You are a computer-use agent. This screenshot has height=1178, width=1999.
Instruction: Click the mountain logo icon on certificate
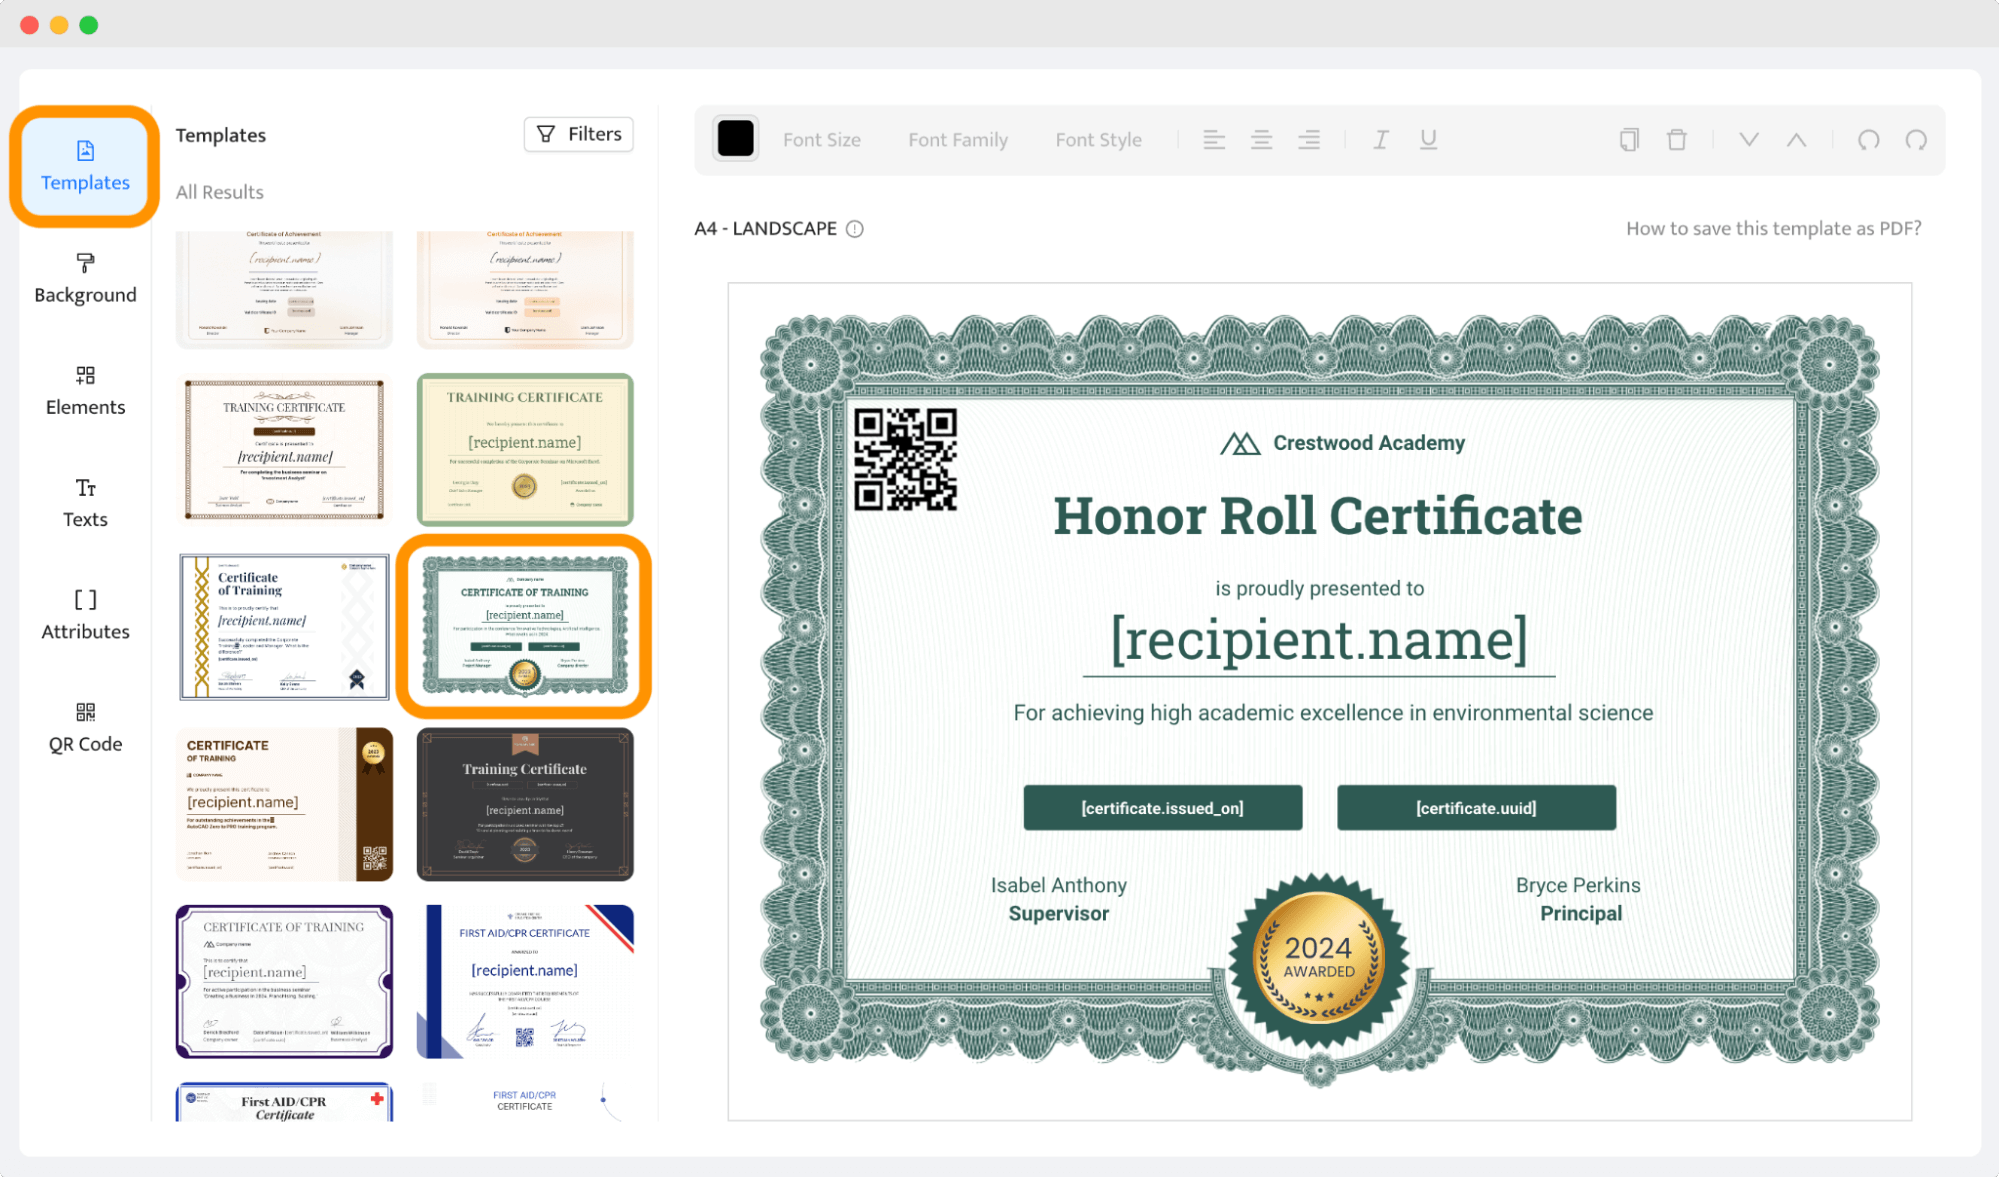(x=1240, y=443)
